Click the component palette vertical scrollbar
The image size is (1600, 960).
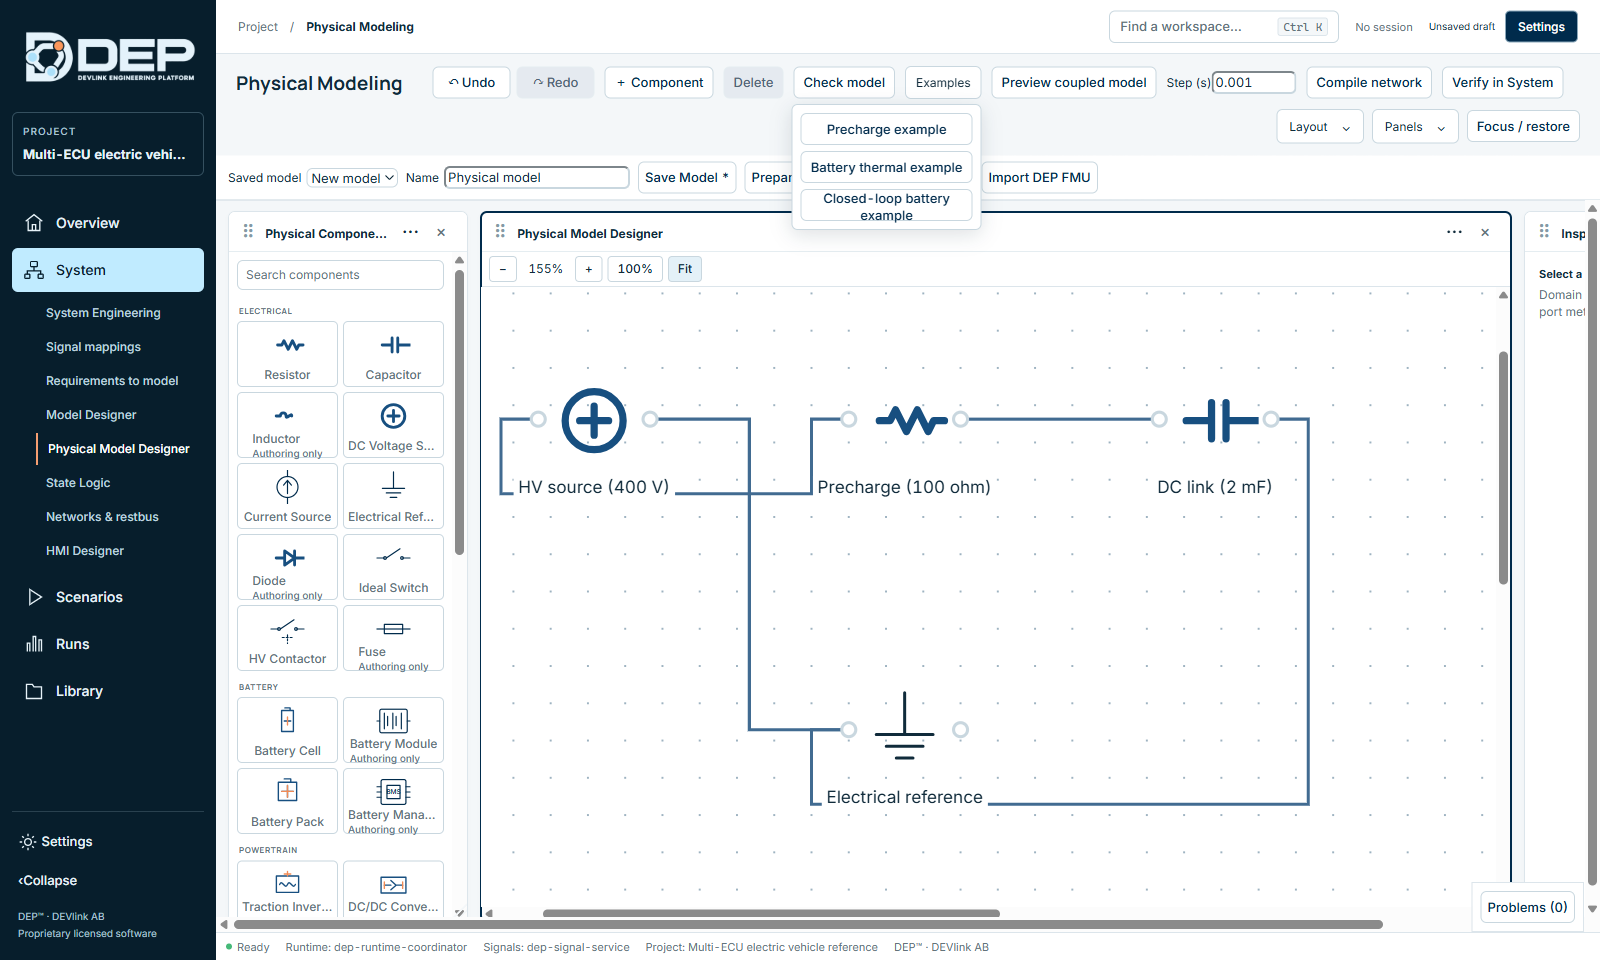tap(459, 412)
